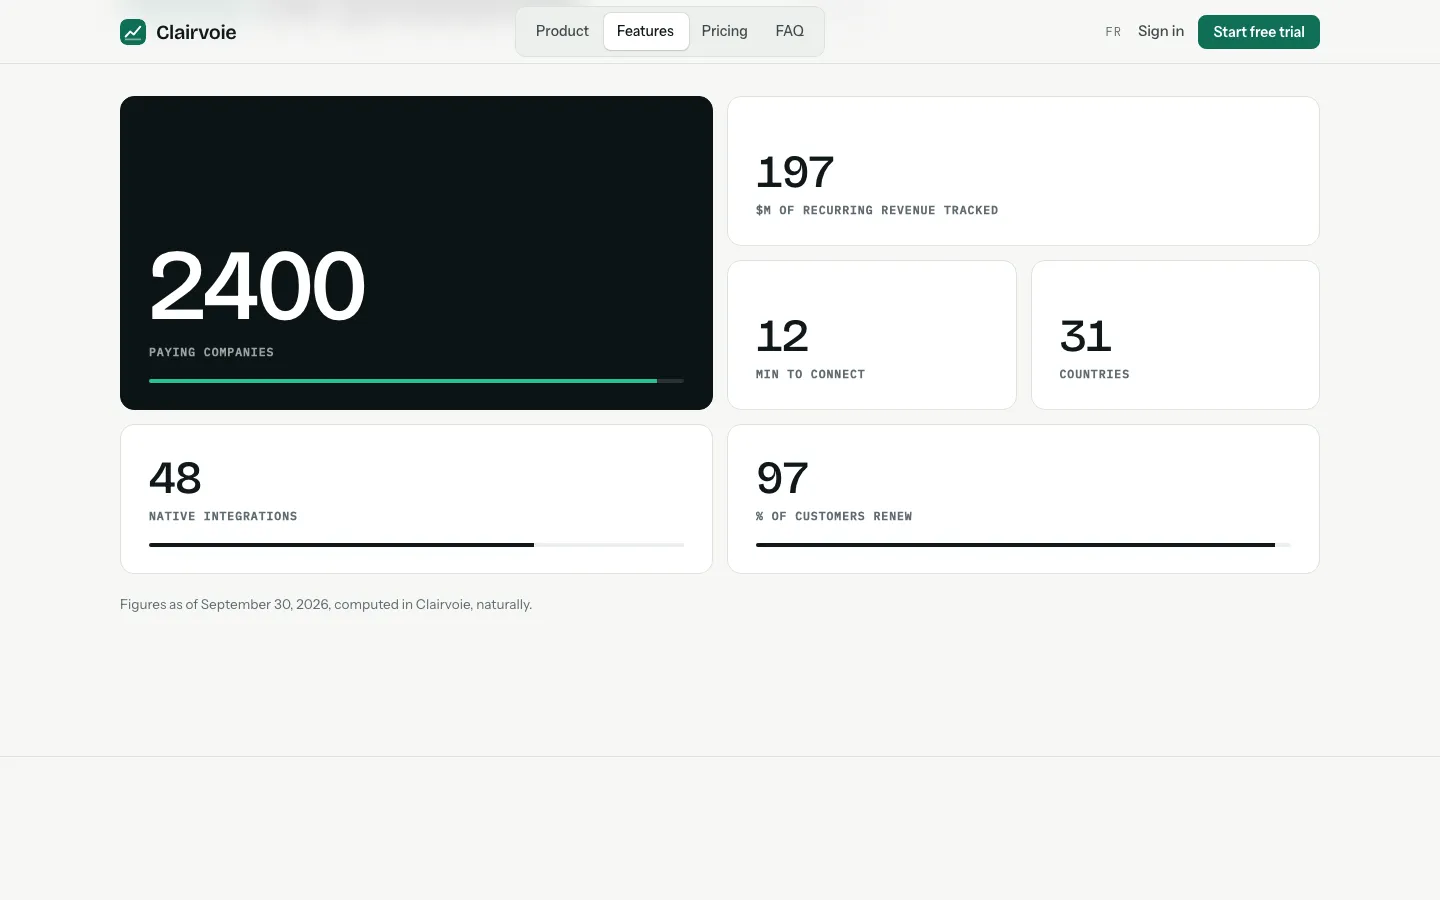The height and width of the screenshot is (900, 1440).
Task: Click the 48 integrations figure
Action: pos(175,478)
